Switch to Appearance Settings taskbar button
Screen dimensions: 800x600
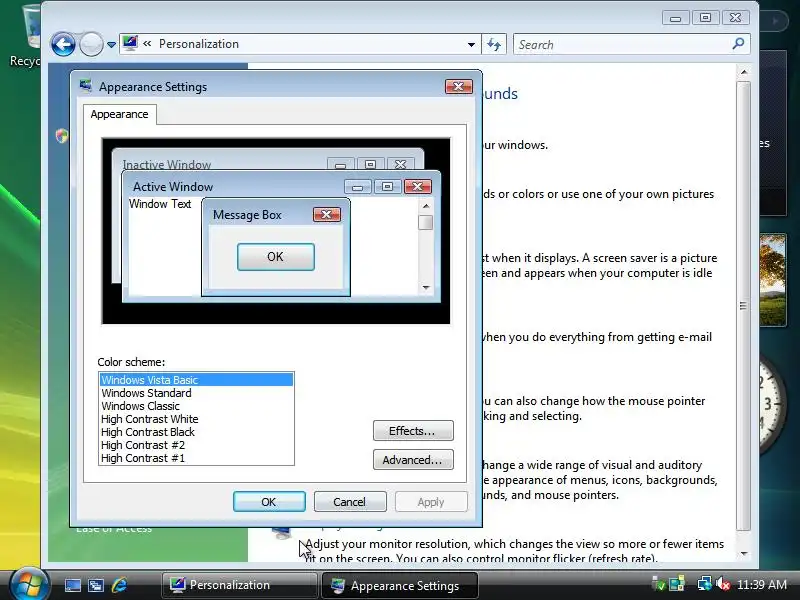coord(399,585)
